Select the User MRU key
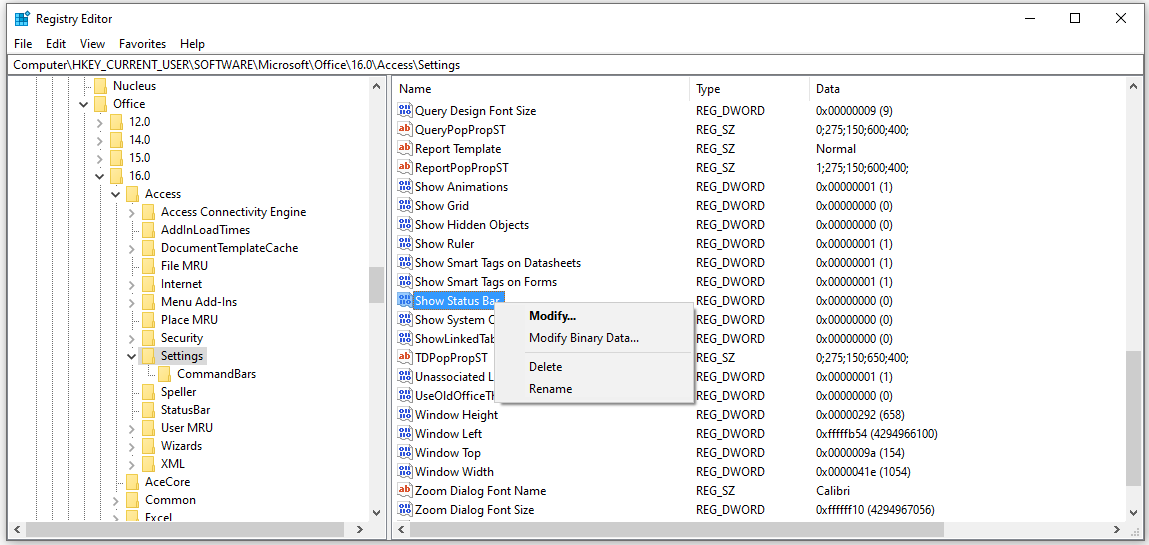The height and width of the screenshot is (545, 1149). (x=187, y=428)
